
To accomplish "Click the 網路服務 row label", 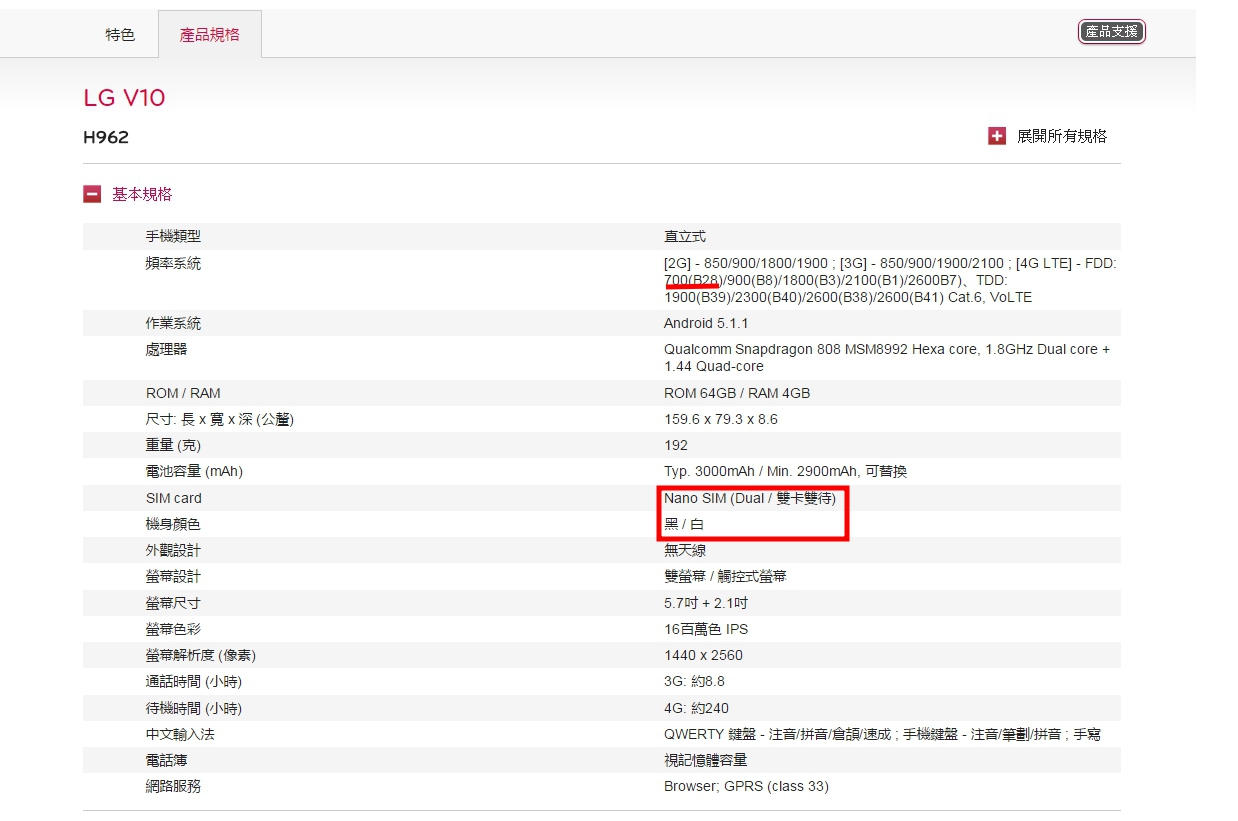I will (173, 786).
